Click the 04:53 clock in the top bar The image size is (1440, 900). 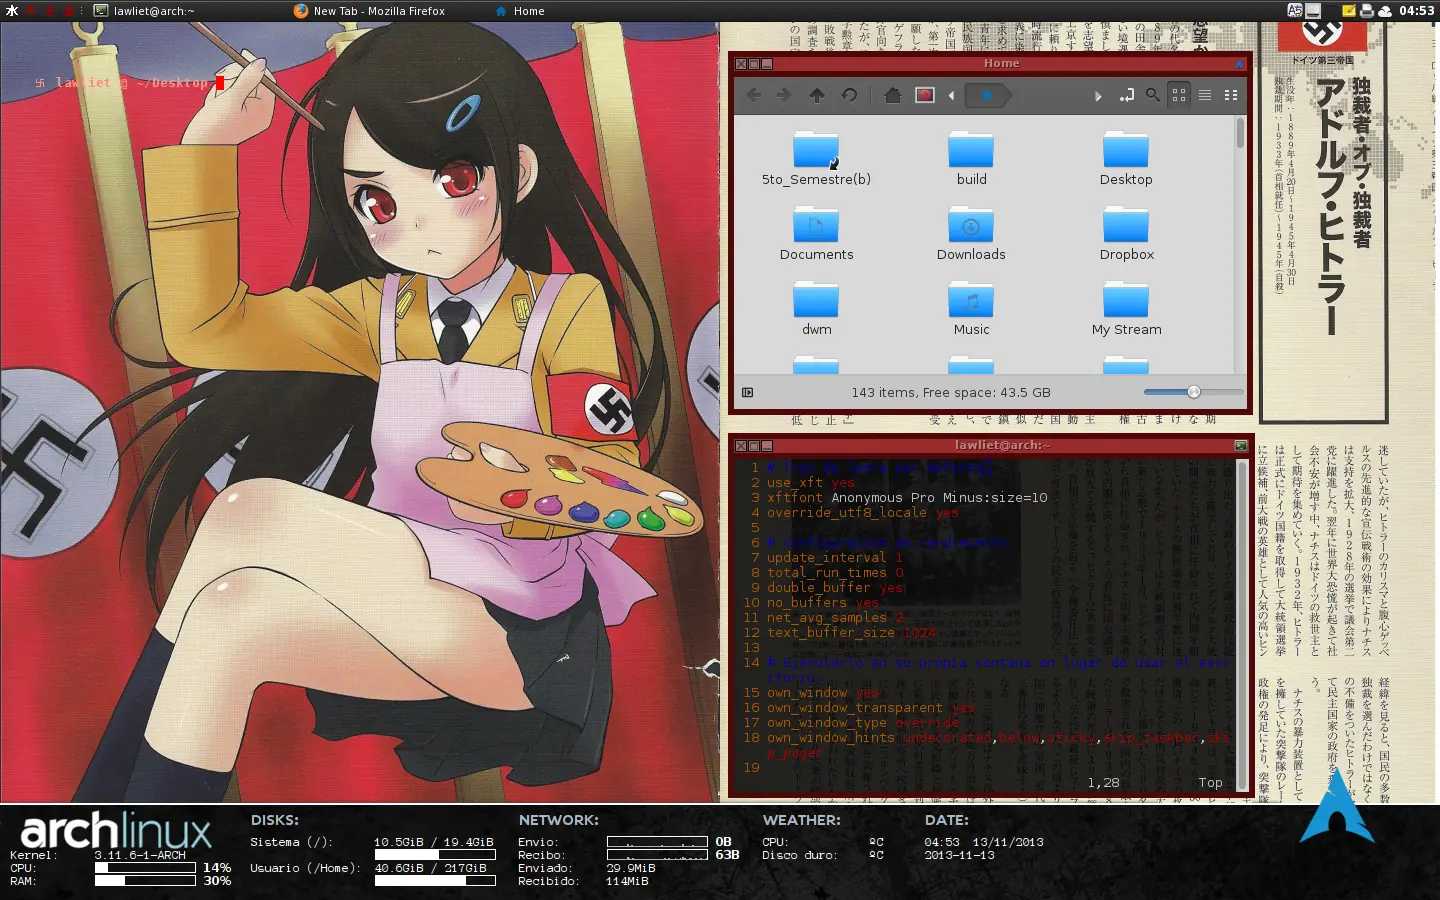point(1416,11)
